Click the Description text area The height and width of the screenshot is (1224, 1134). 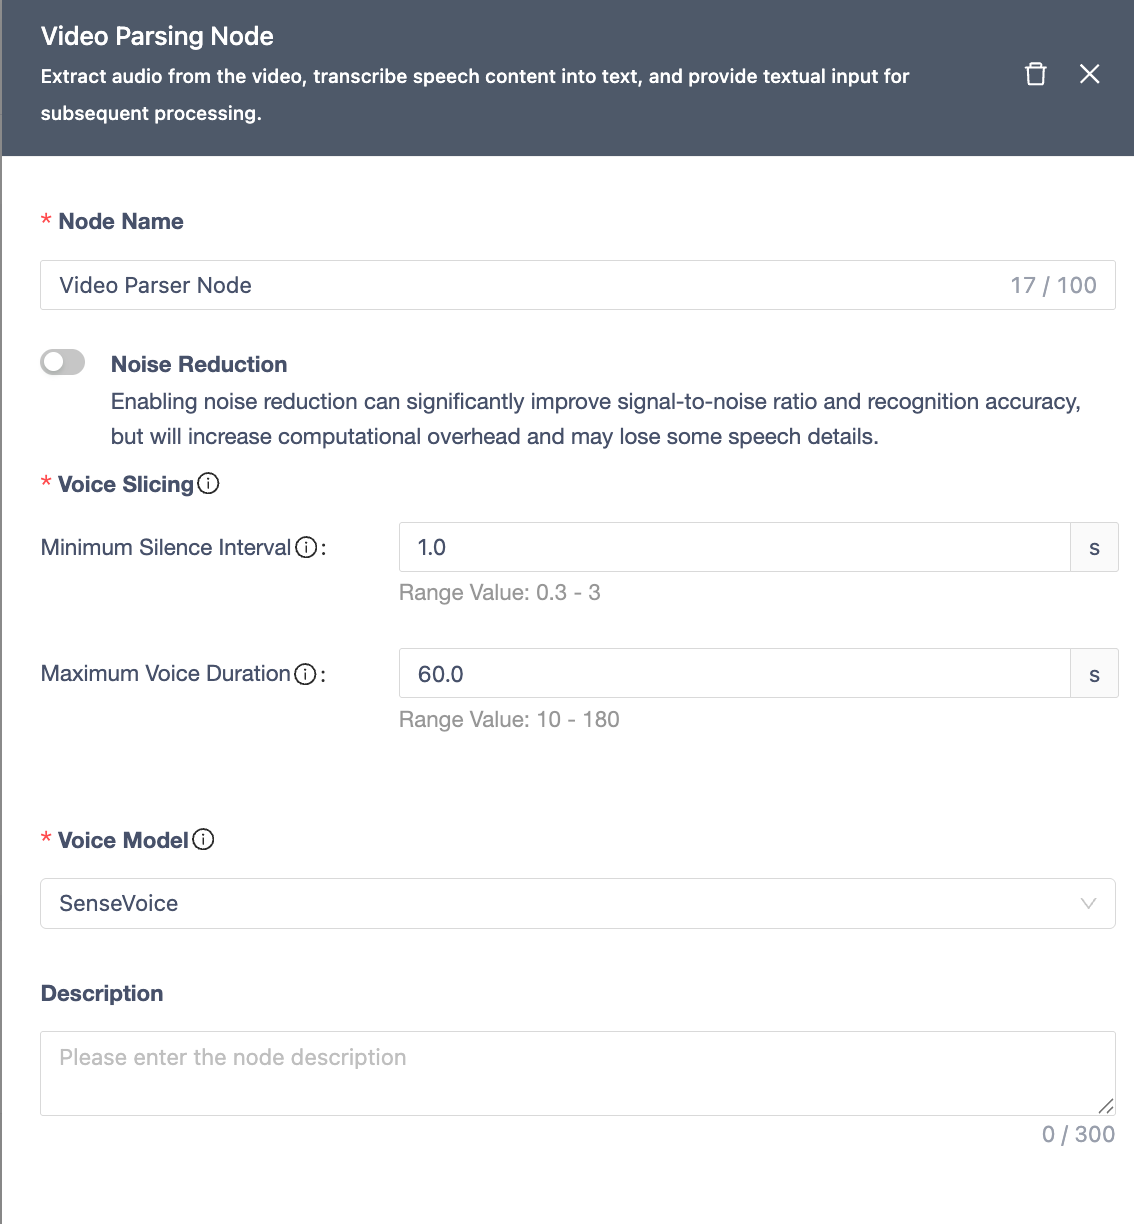[x=576, y=1073]
